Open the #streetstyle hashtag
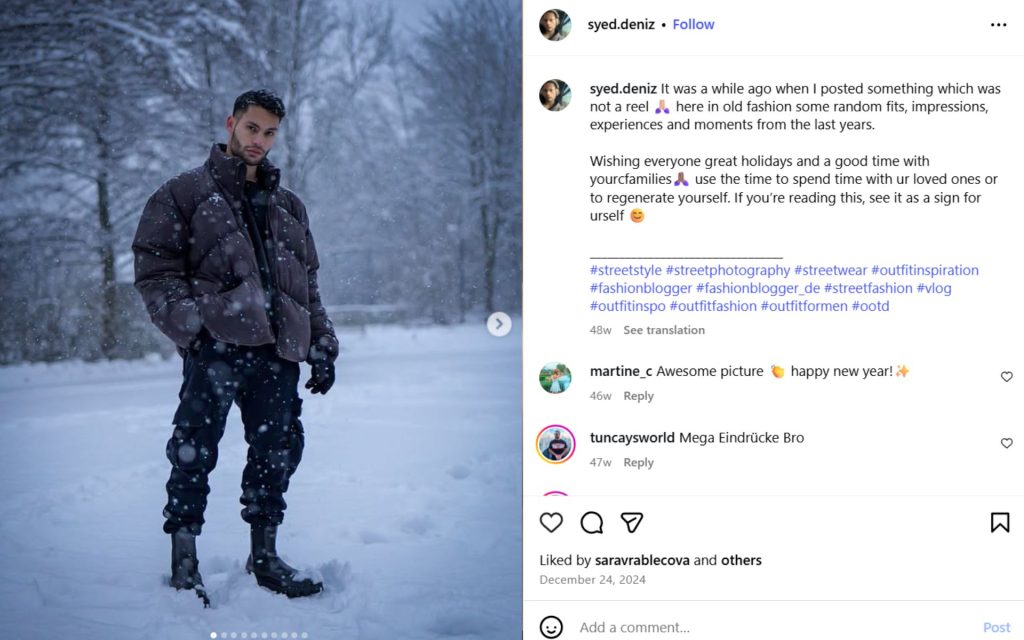The height and width of the screenshot is (640, 1024). 625,270
